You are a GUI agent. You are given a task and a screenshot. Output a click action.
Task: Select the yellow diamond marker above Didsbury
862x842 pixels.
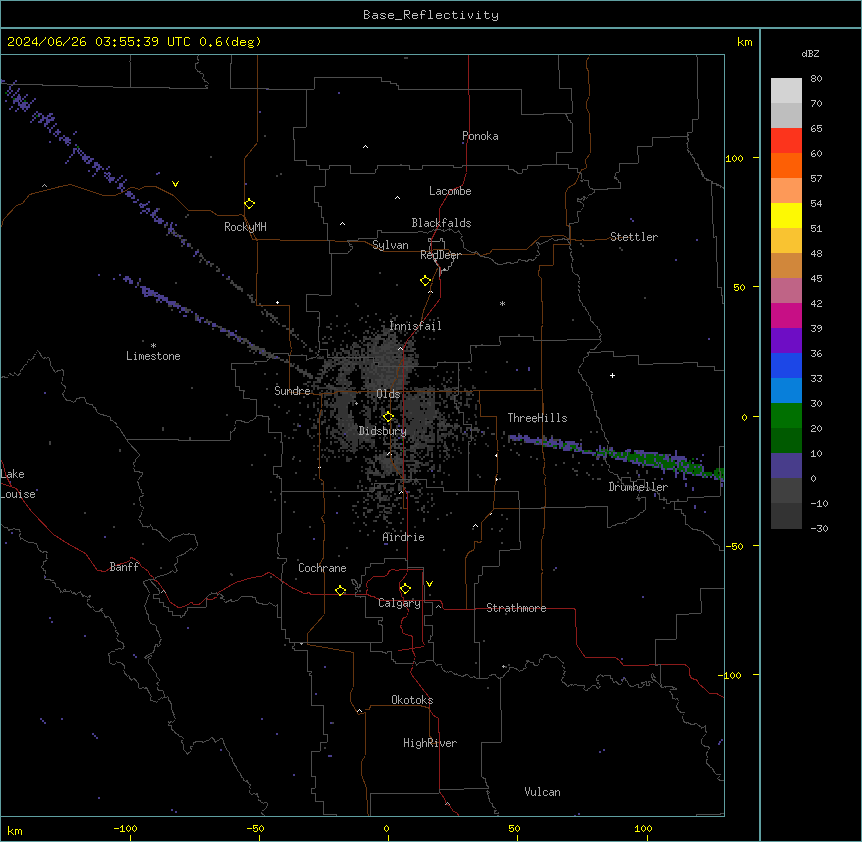tap(389, 417)
